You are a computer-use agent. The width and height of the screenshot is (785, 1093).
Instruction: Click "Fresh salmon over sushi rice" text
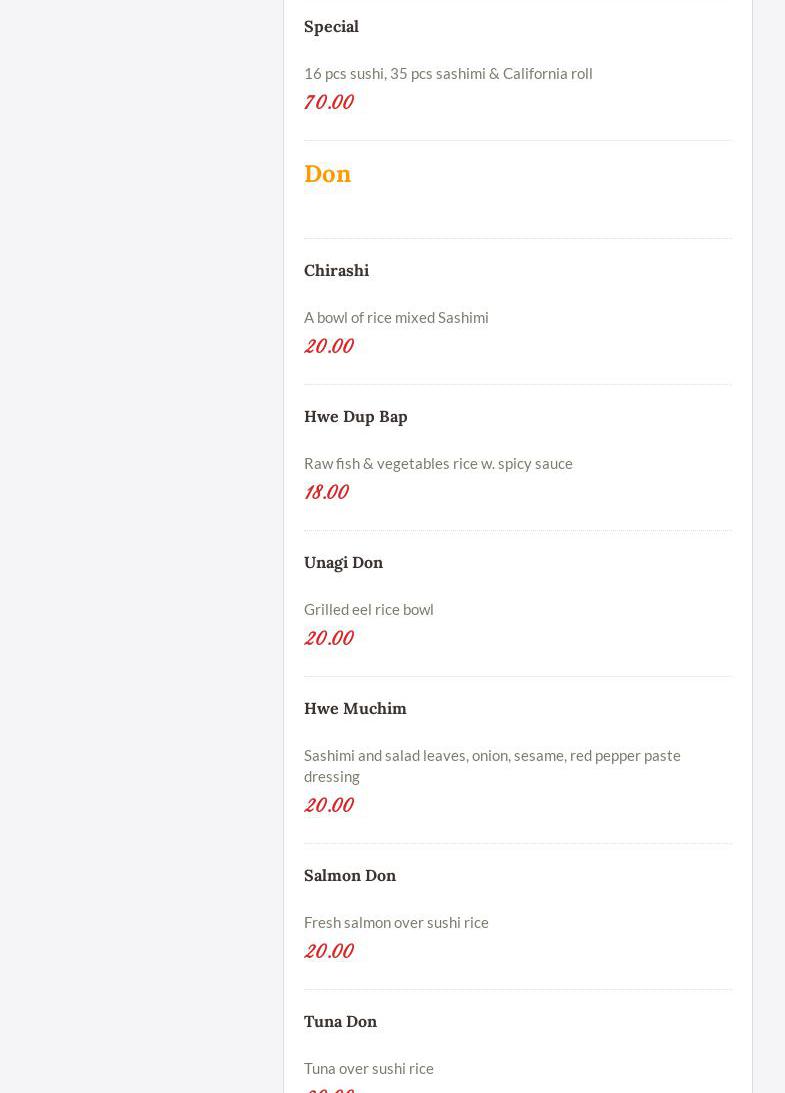point(396,922)
